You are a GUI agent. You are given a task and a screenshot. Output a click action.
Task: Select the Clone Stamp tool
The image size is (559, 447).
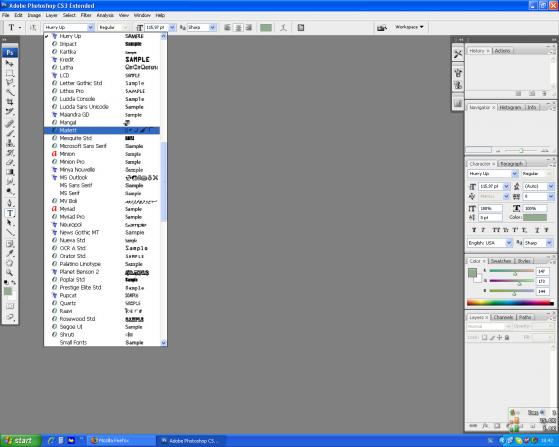click(x=10, y=143)
